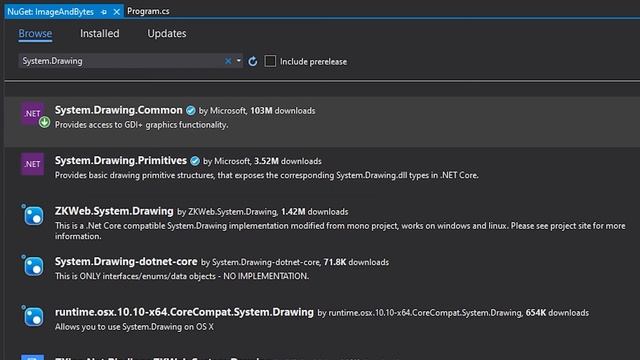Open the Program.cs document tab
Screen dimensions: 640x360
coord(148,11)
